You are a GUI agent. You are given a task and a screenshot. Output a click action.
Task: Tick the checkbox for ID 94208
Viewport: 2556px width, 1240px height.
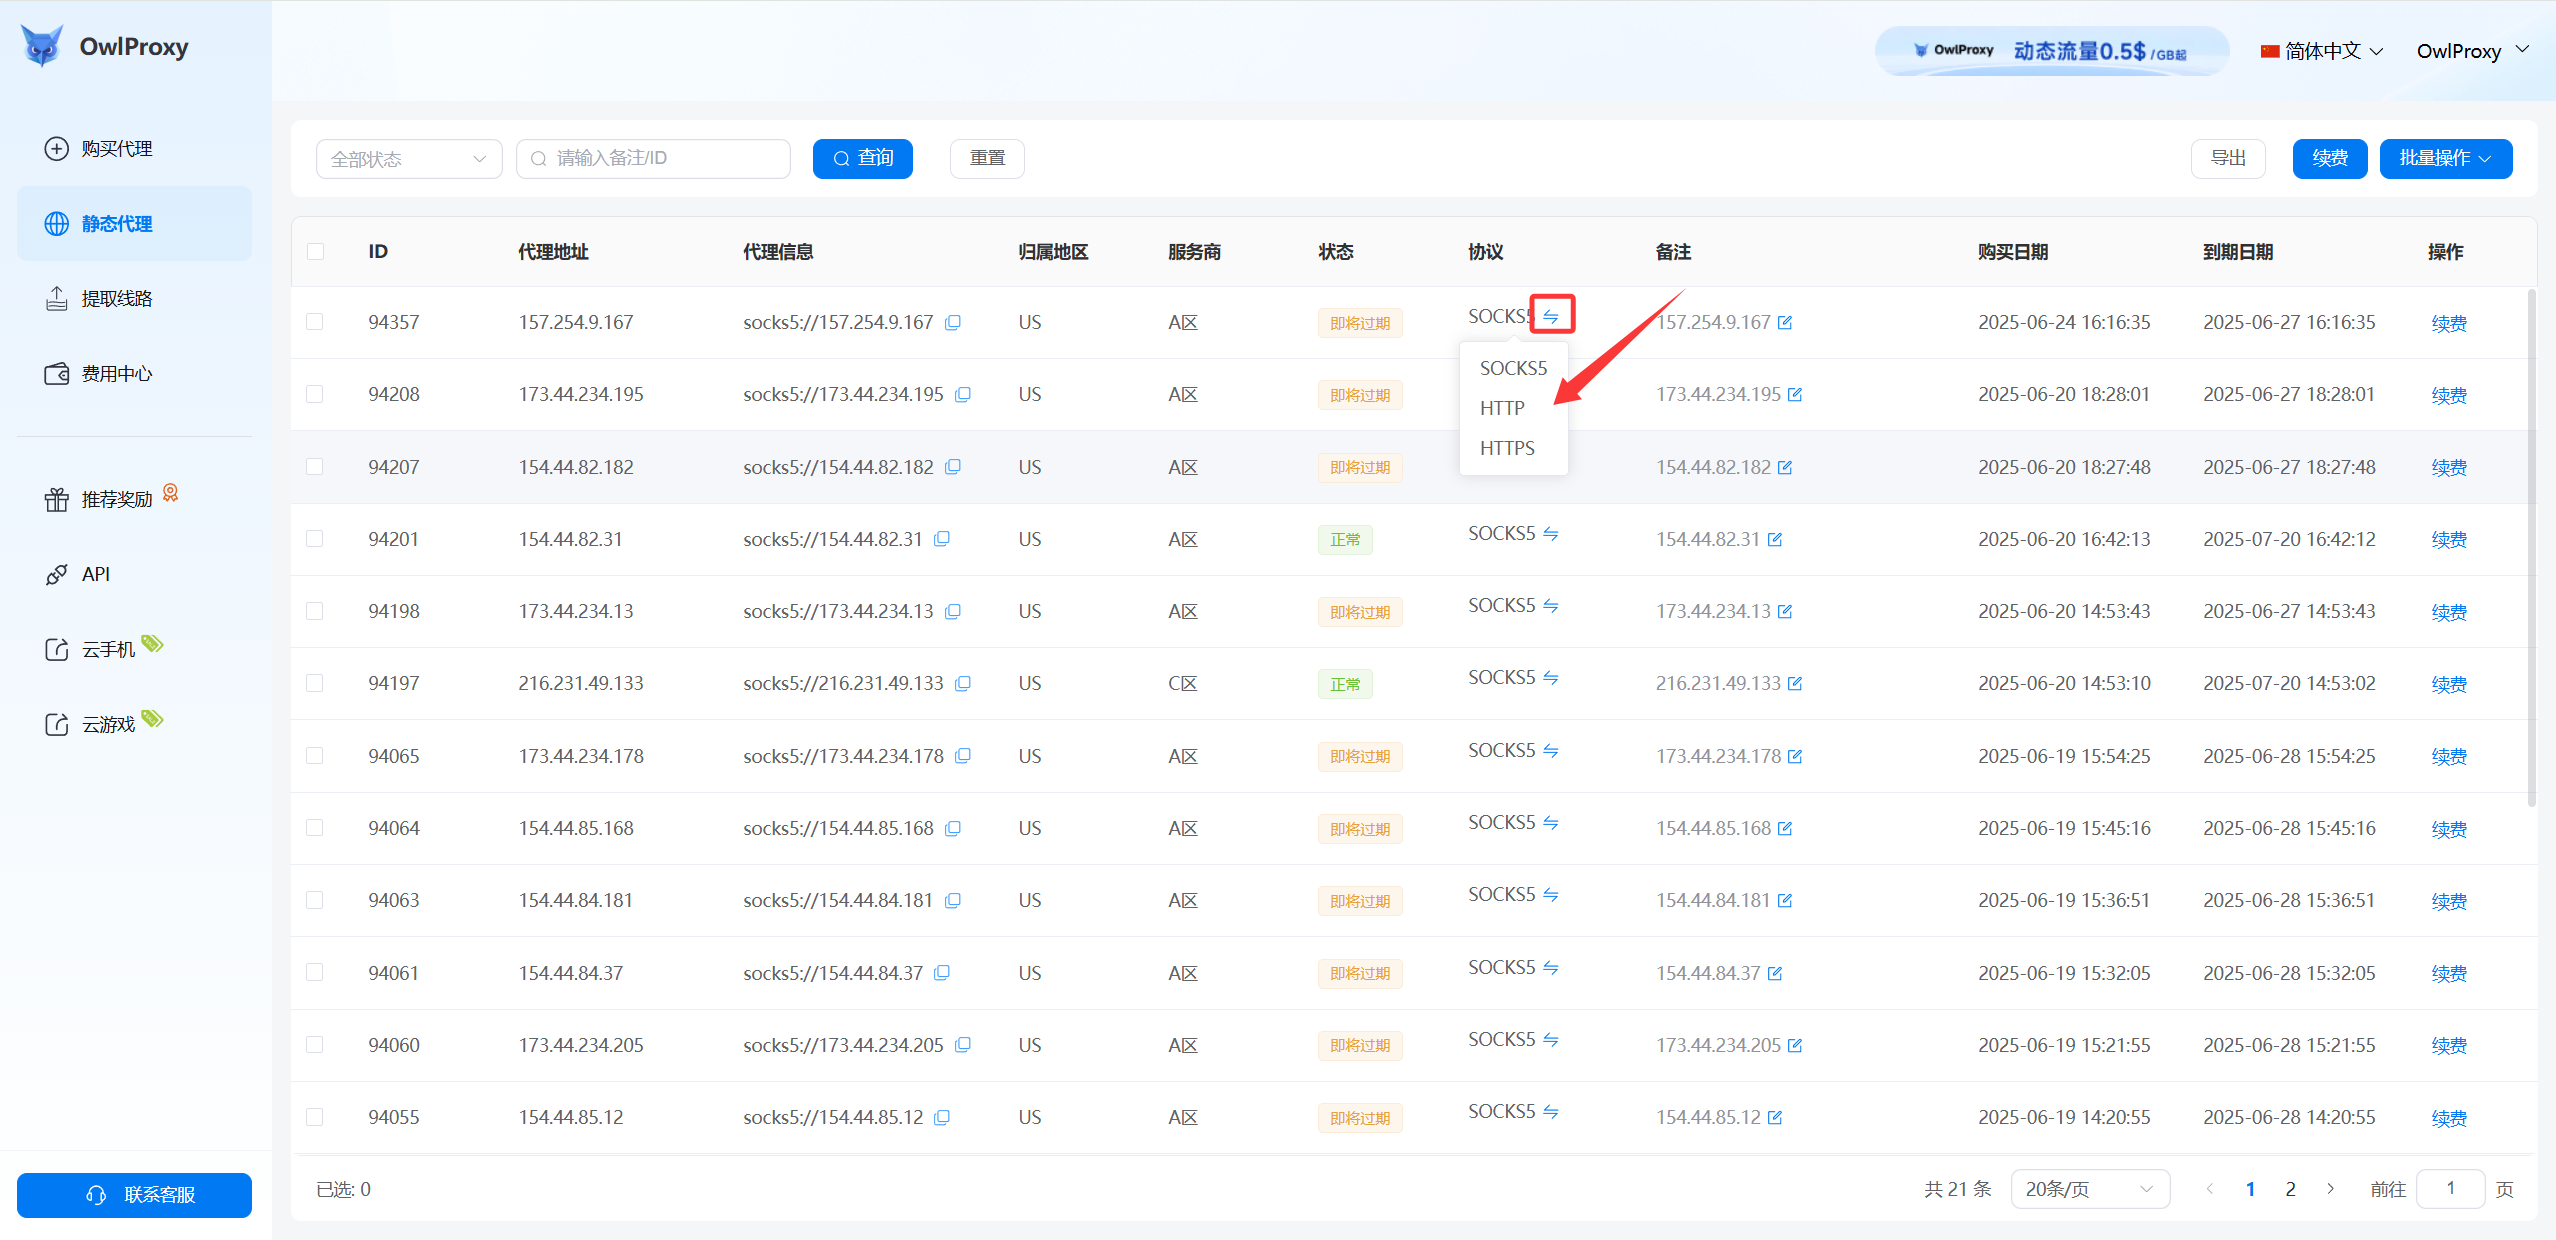coord(315,394)
